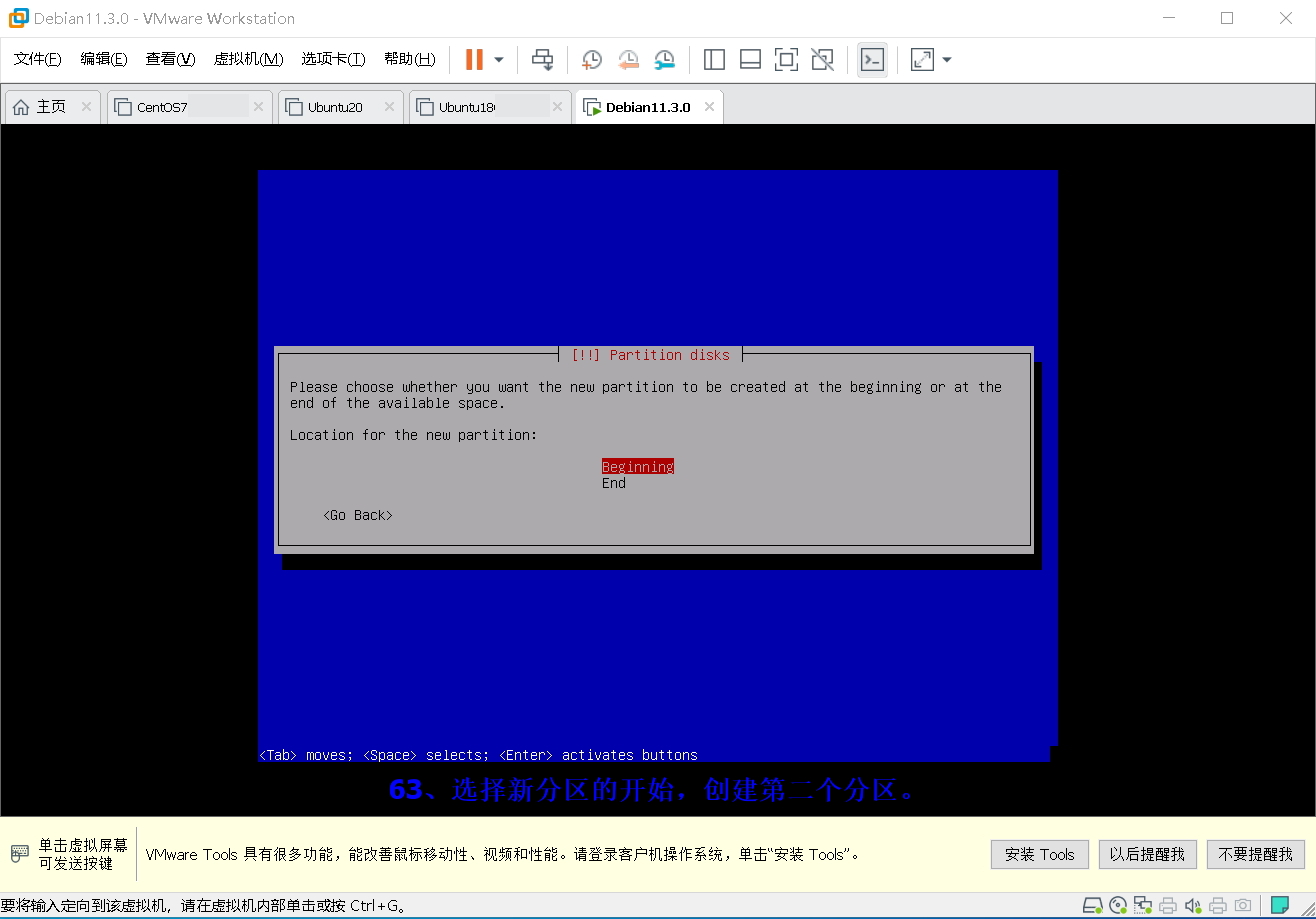Click the camera device status icon
The image size is (1316, 919).
pyautogui.click(x=1243, y=906)
